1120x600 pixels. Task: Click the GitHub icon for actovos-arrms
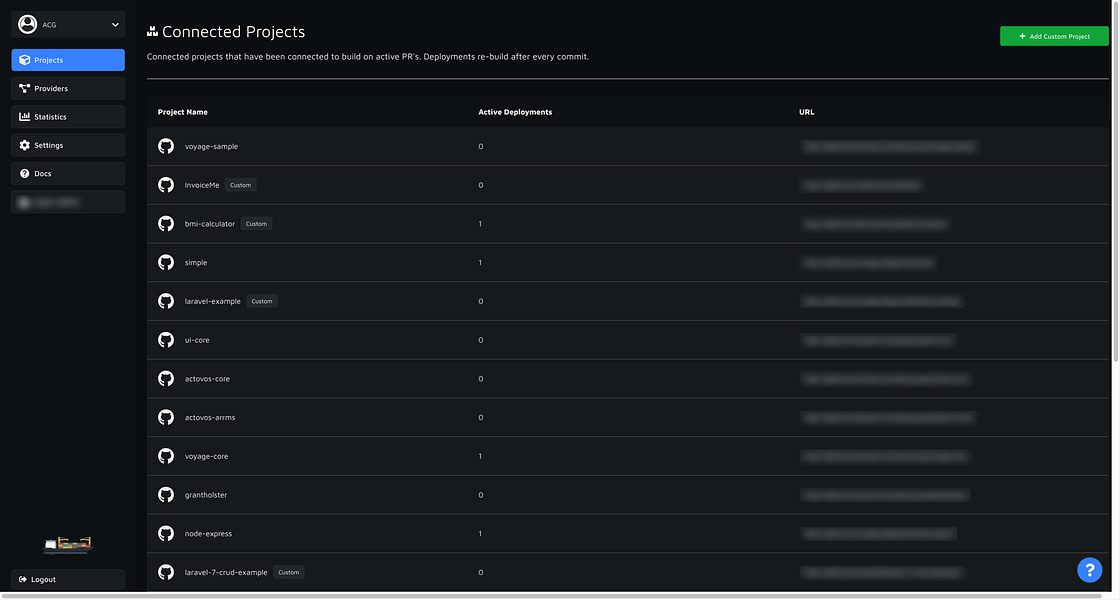pyautogui.click(x=166, y=417)
